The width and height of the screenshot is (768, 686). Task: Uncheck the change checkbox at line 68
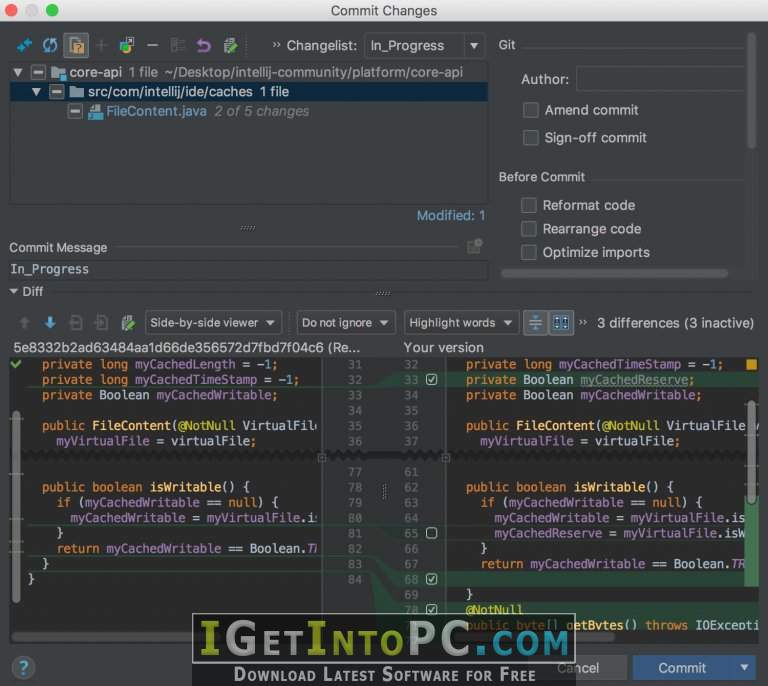(432, 579)
